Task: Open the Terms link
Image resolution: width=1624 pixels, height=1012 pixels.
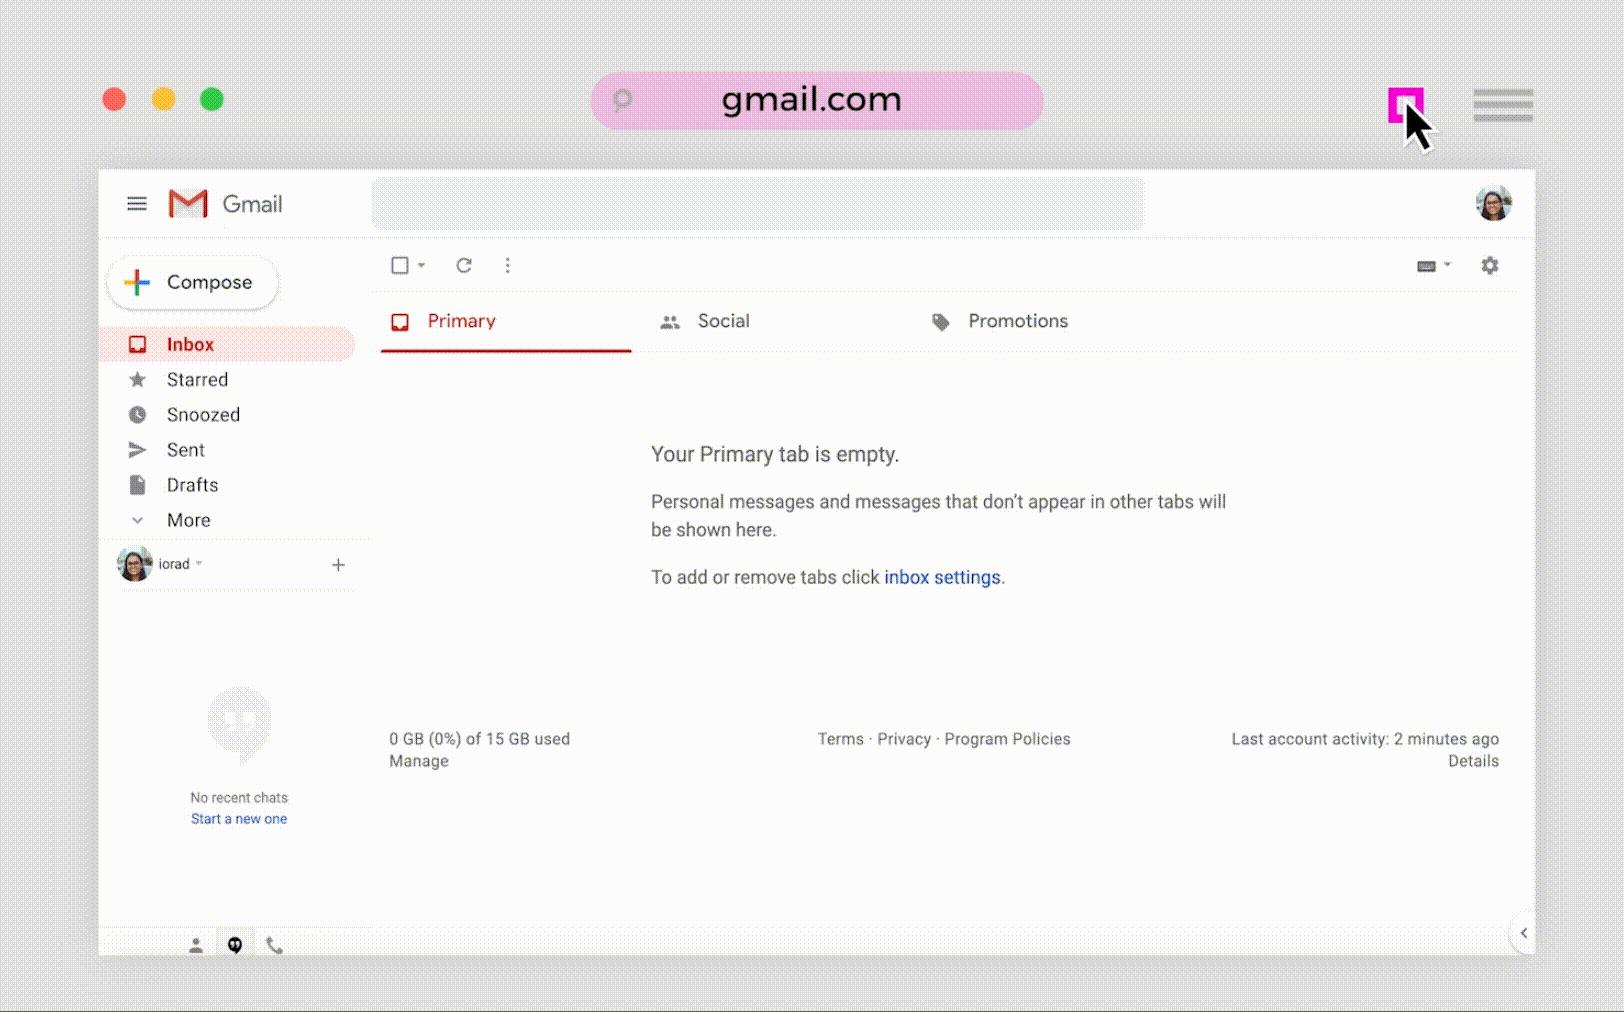Action: [x=840, y=739]
